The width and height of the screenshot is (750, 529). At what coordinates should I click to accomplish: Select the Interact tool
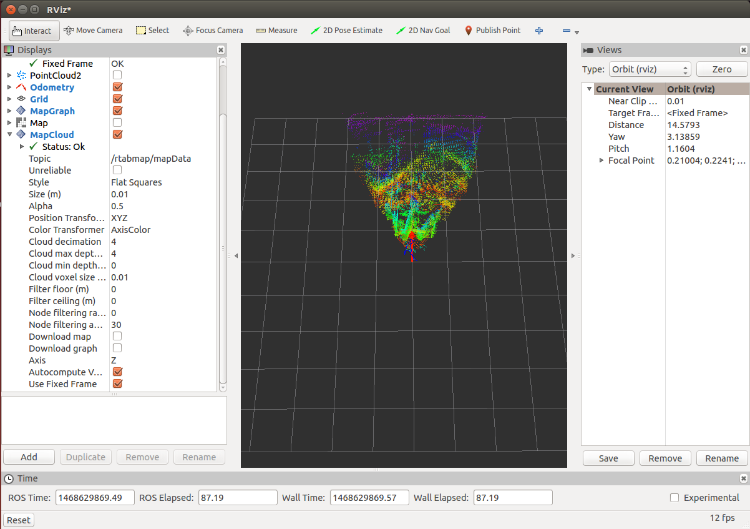33,30
